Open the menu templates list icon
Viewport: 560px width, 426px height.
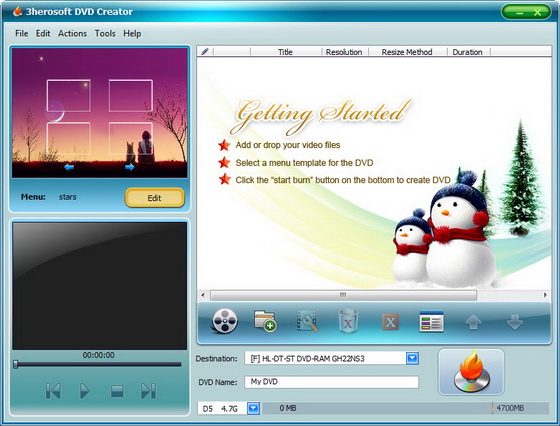pyautogui.click(x=431, y=321)
